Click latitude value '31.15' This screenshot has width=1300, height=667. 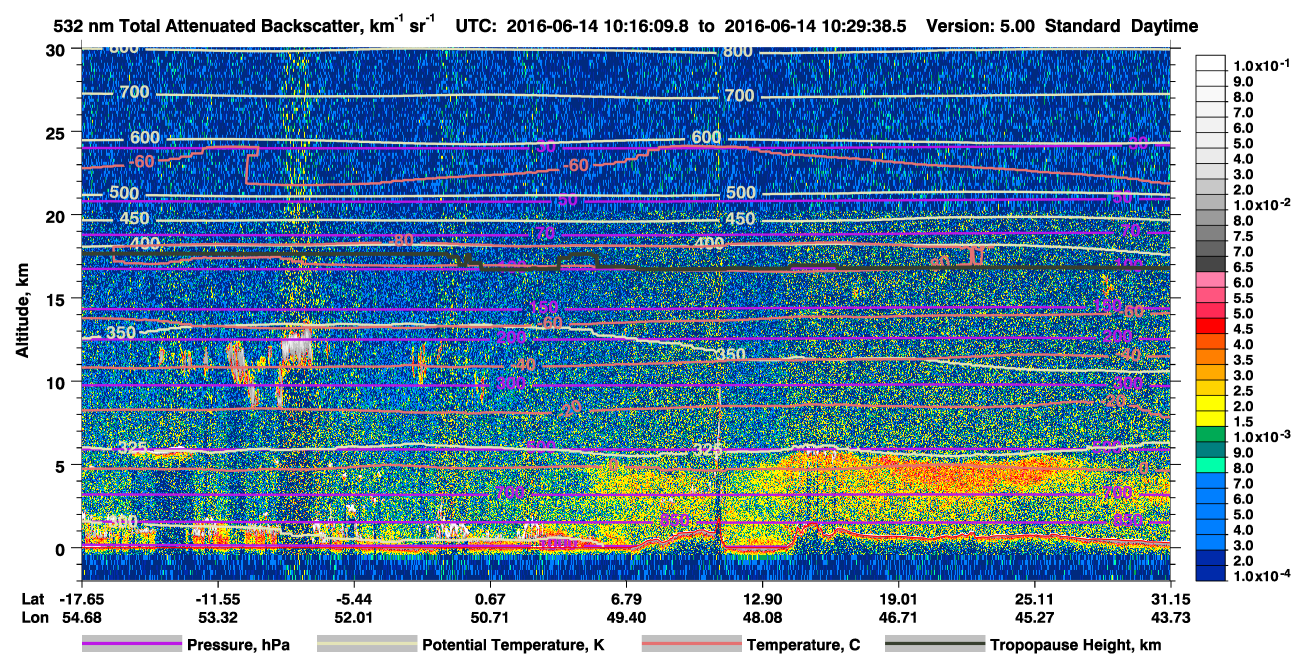pyautogui.click(x=1171, y=598)
